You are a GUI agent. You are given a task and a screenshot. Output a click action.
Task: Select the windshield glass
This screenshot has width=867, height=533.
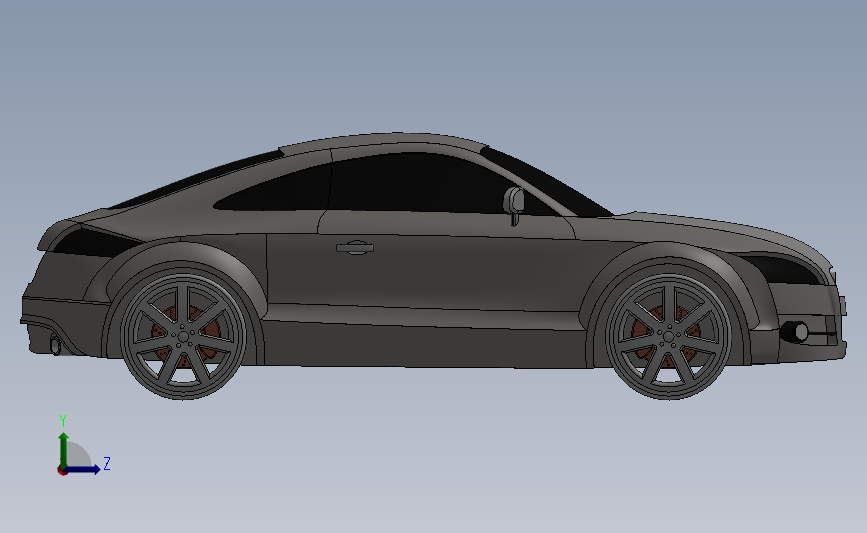547,182
